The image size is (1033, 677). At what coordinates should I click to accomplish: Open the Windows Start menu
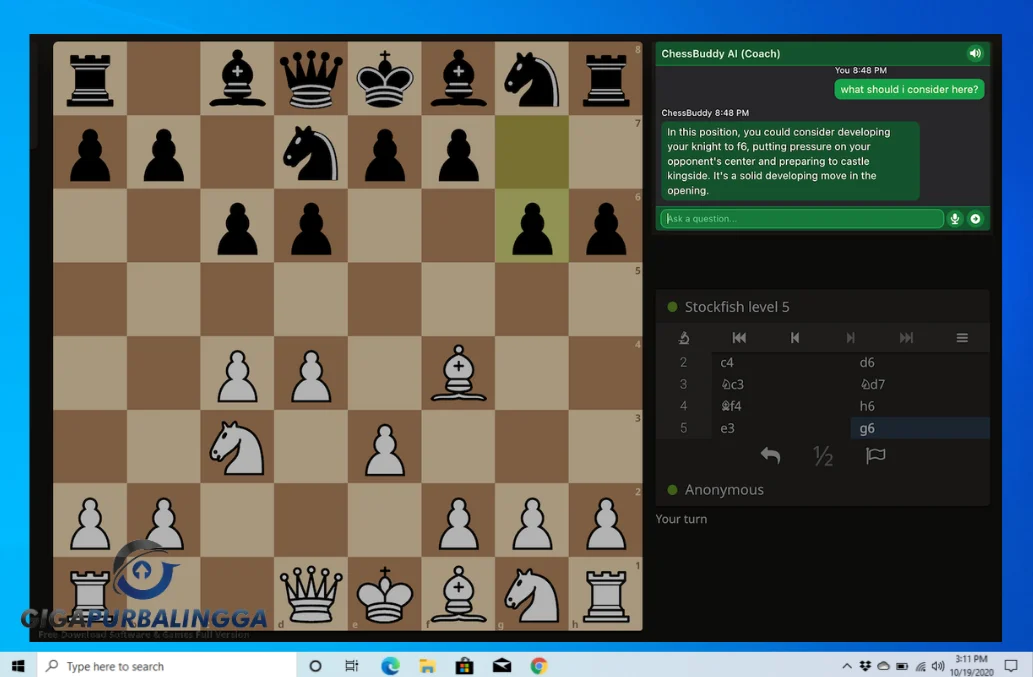(18, 666)
